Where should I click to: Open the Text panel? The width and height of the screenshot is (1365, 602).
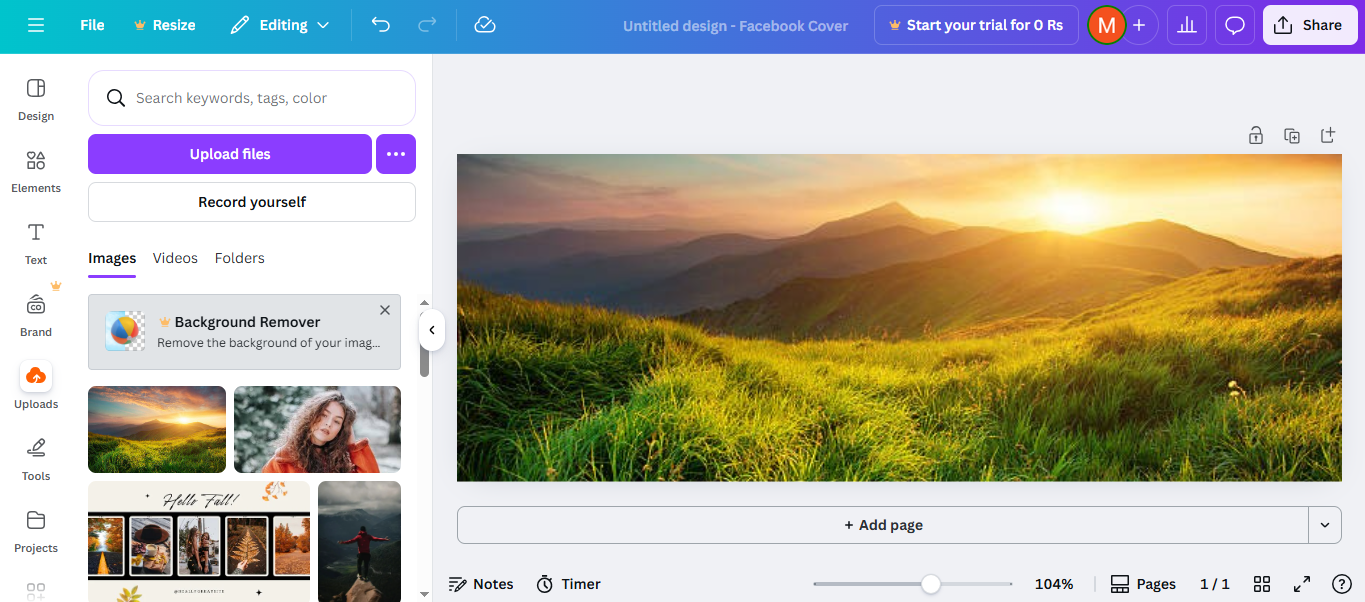coord(35,244)
